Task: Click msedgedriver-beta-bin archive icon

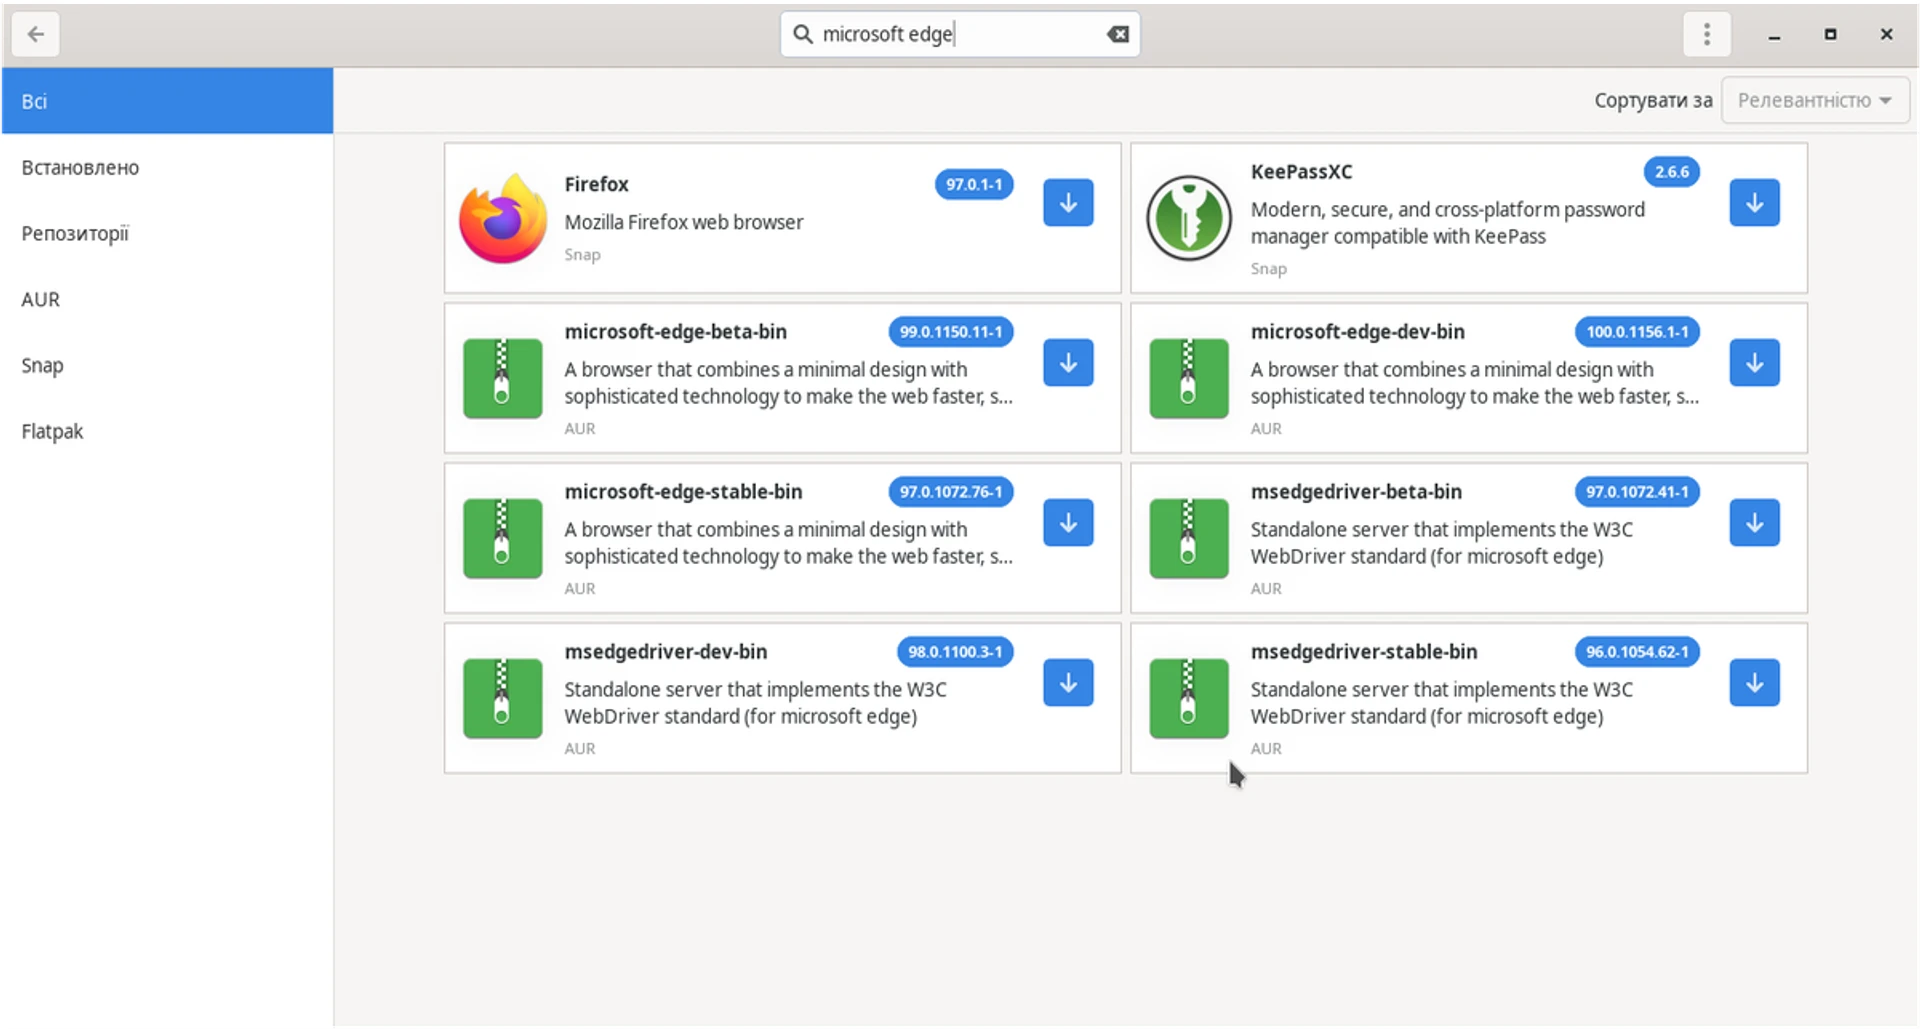Action: 1189,538
